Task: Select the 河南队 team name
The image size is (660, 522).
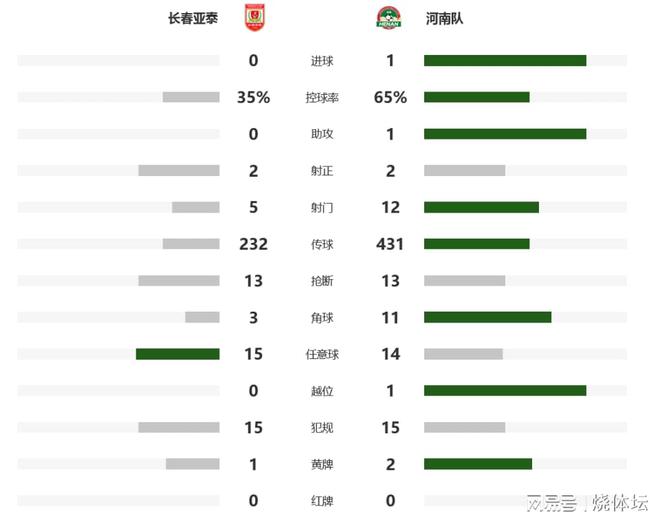Action: [x=444, y=19]
